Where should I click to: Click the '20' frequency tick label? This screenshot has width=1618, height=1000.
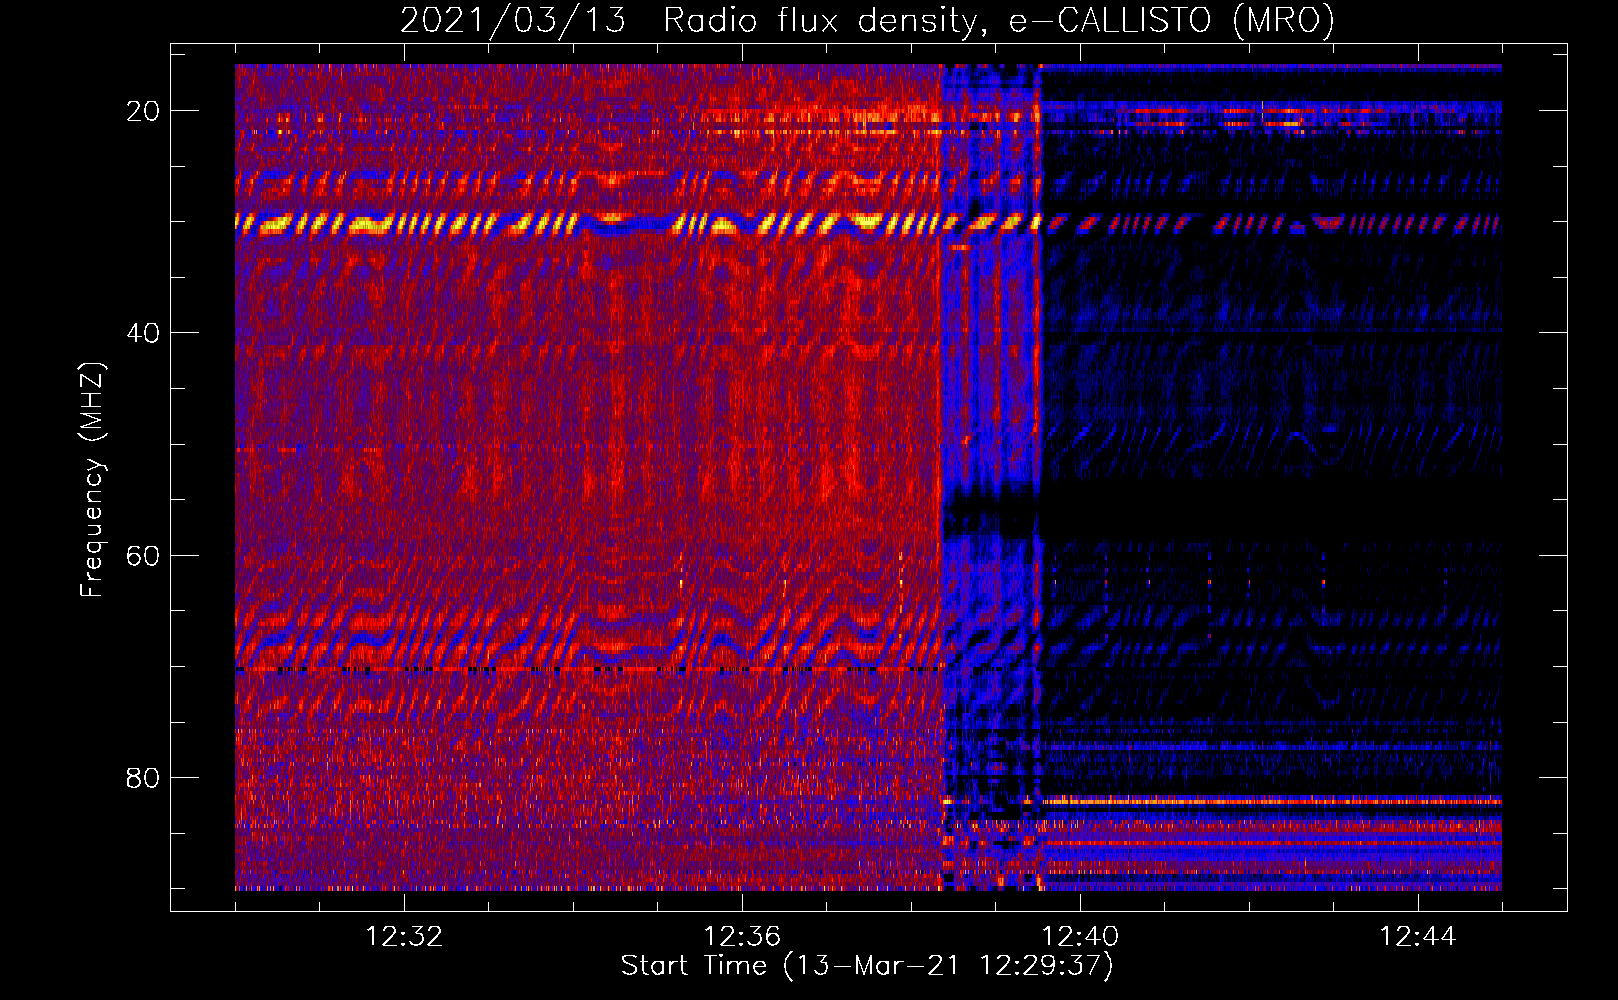143,111
